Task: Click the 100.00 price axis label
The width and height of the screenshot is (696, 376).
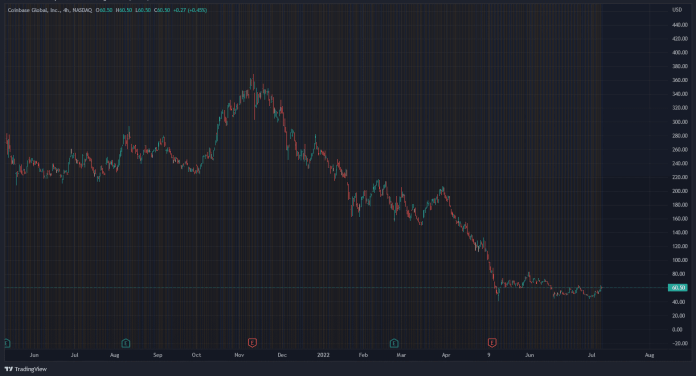Action: (x=680, y=260)
